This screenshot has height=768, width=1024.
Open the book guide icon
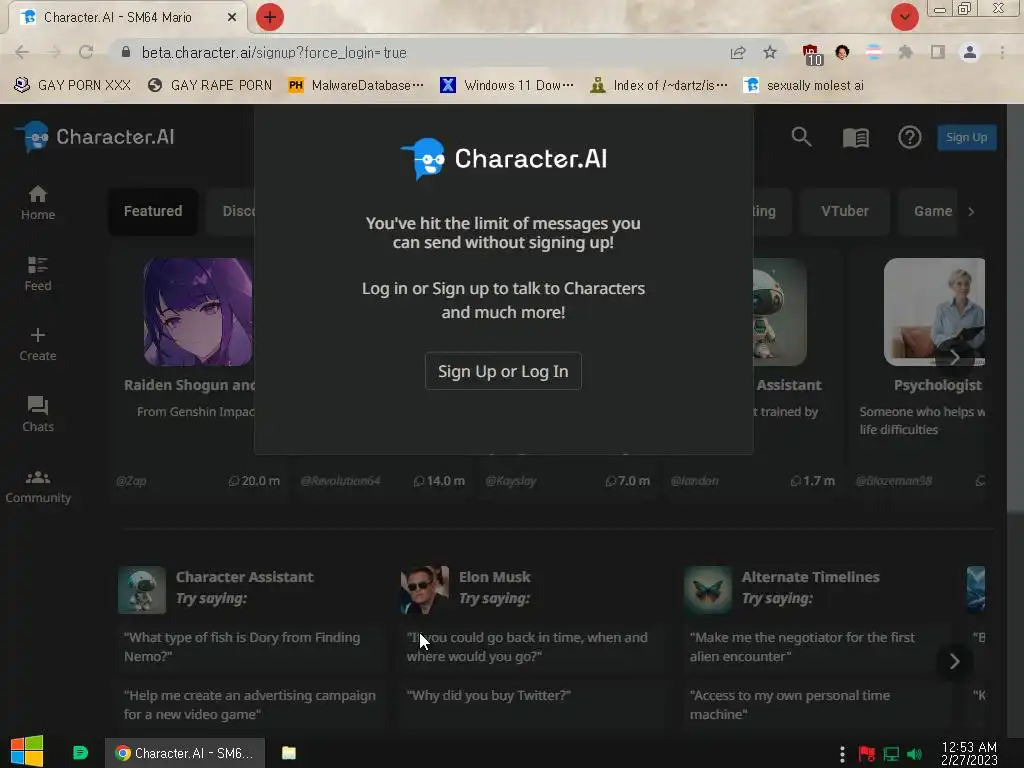click(856, 138)
